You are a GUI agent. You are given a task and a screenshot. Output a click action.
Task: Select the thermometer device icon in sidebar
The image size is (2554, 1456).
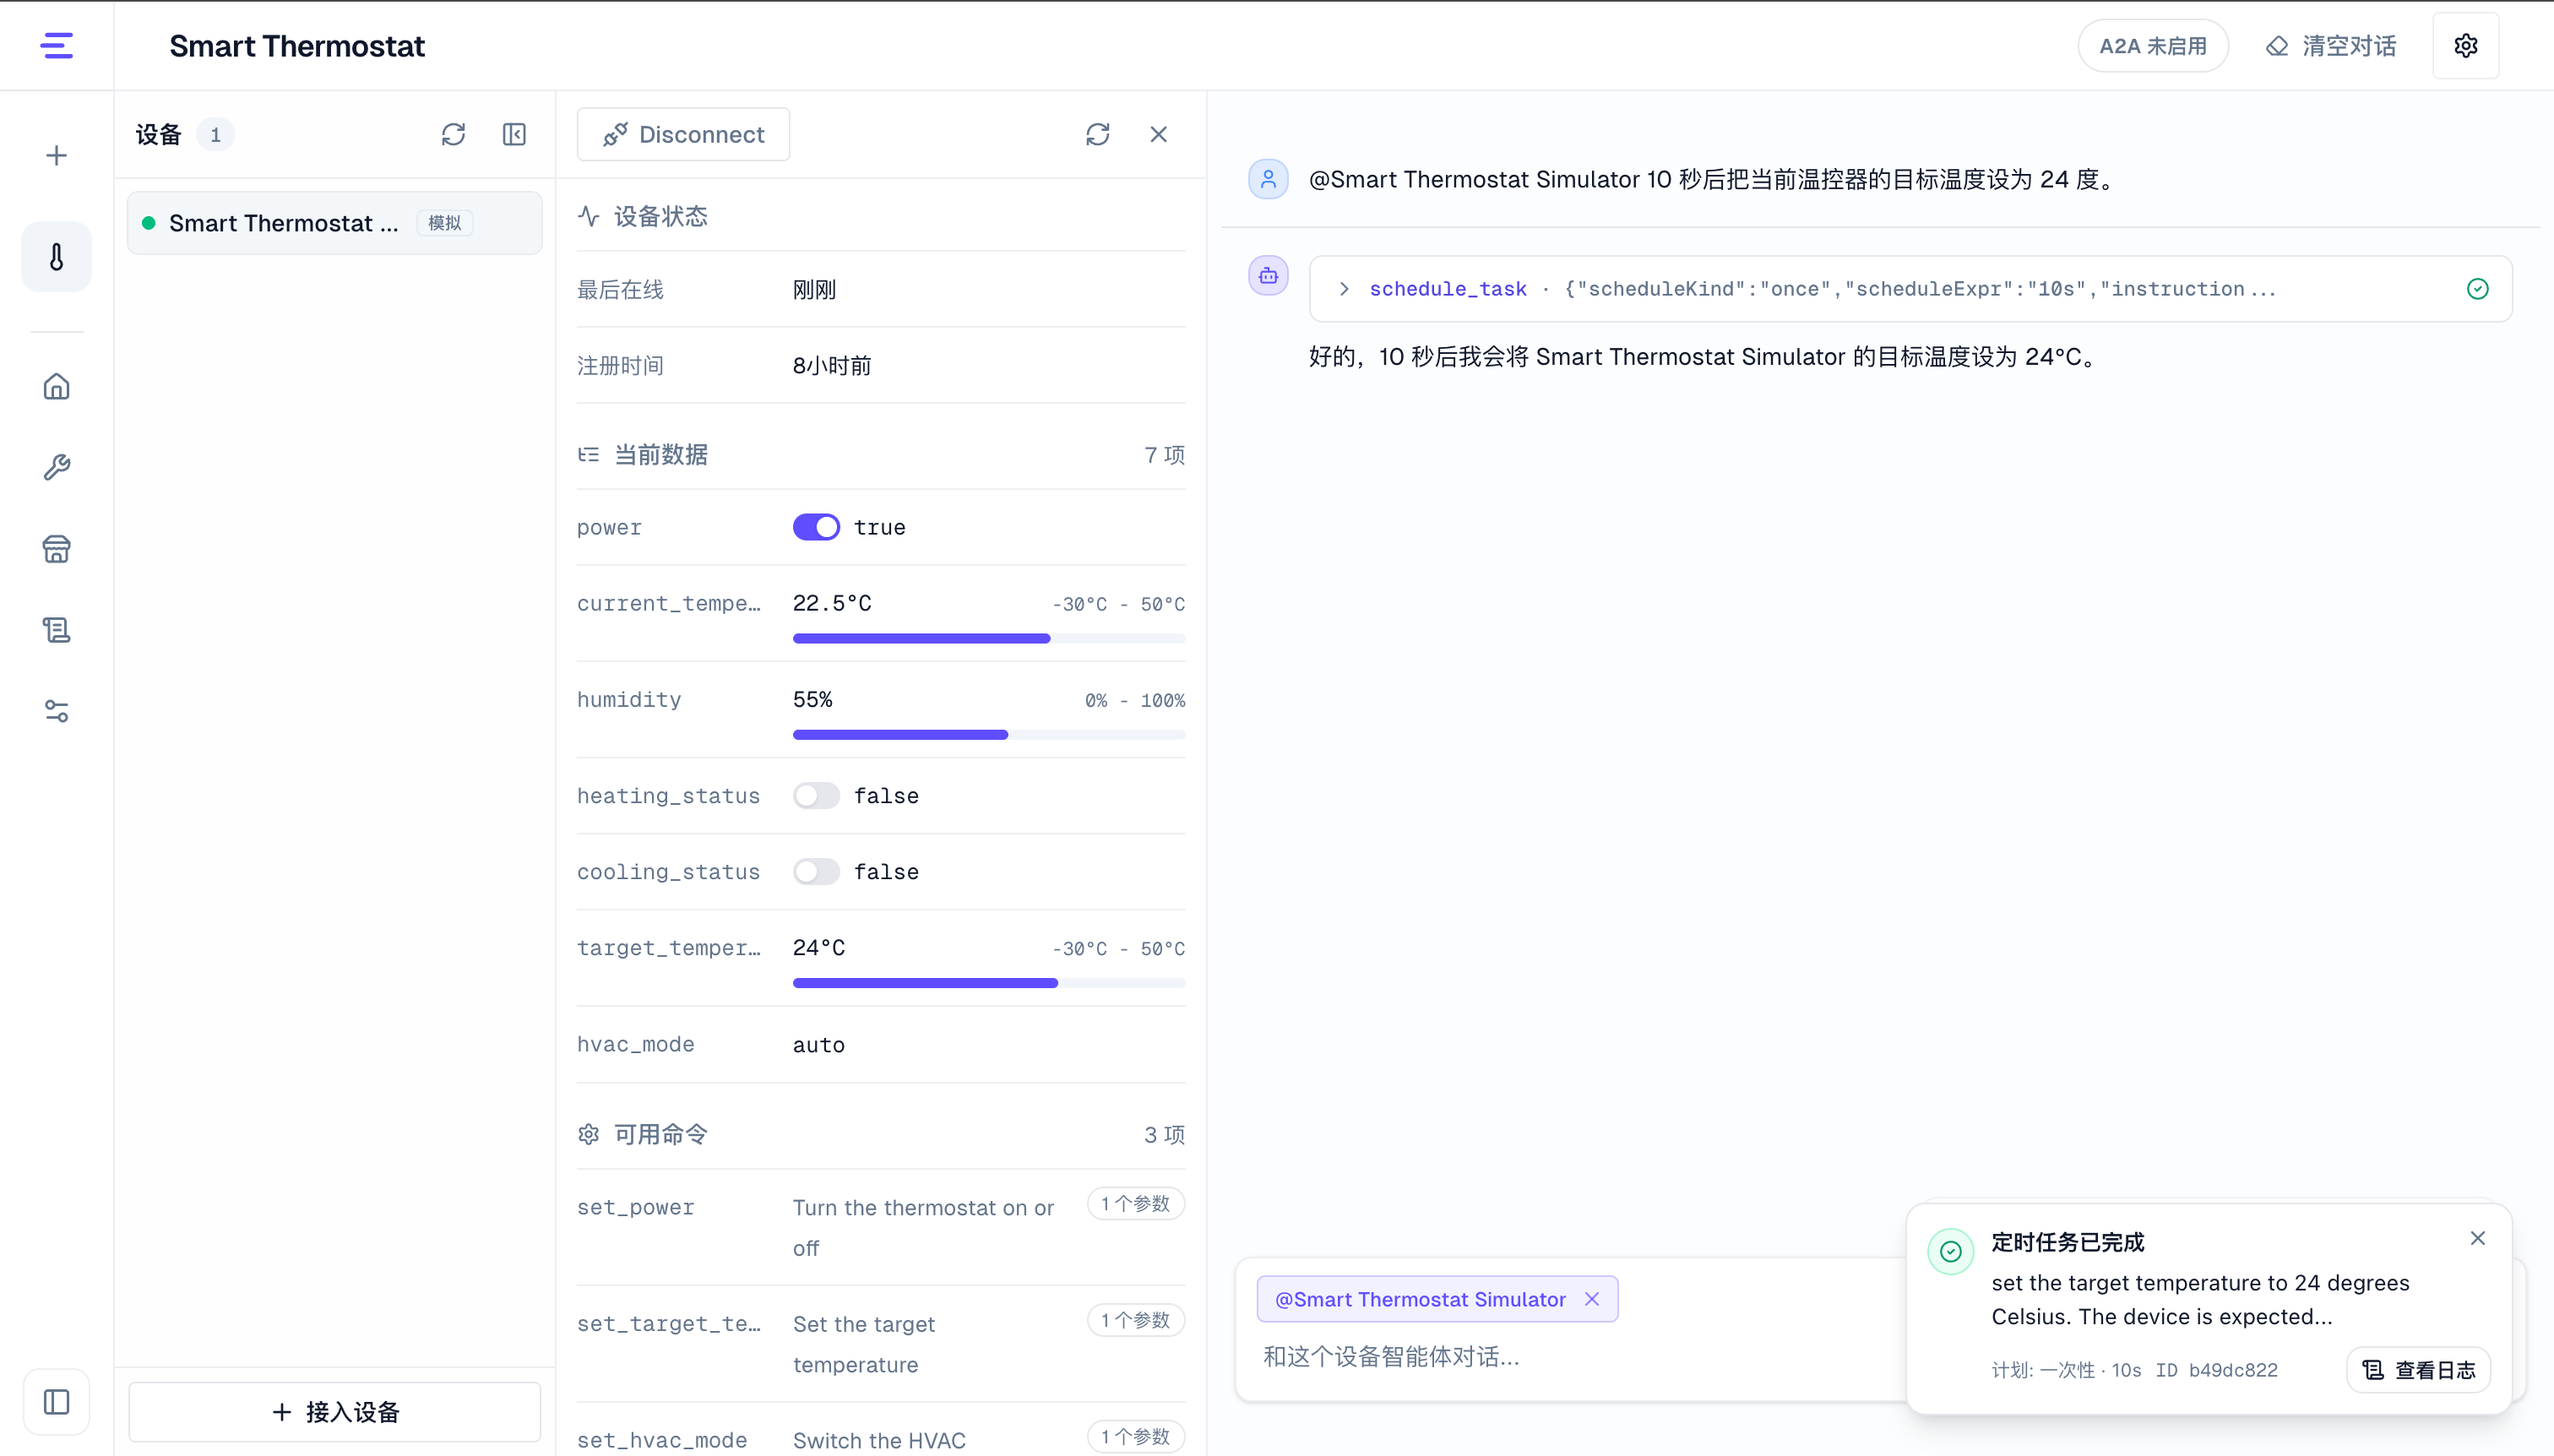tap(56, 257)
